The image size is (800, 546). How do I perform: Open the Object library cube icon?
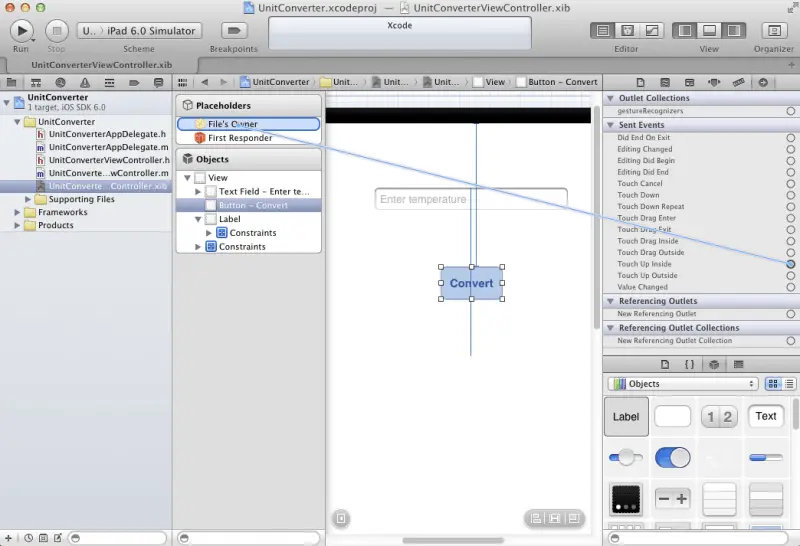click(714, 364)
